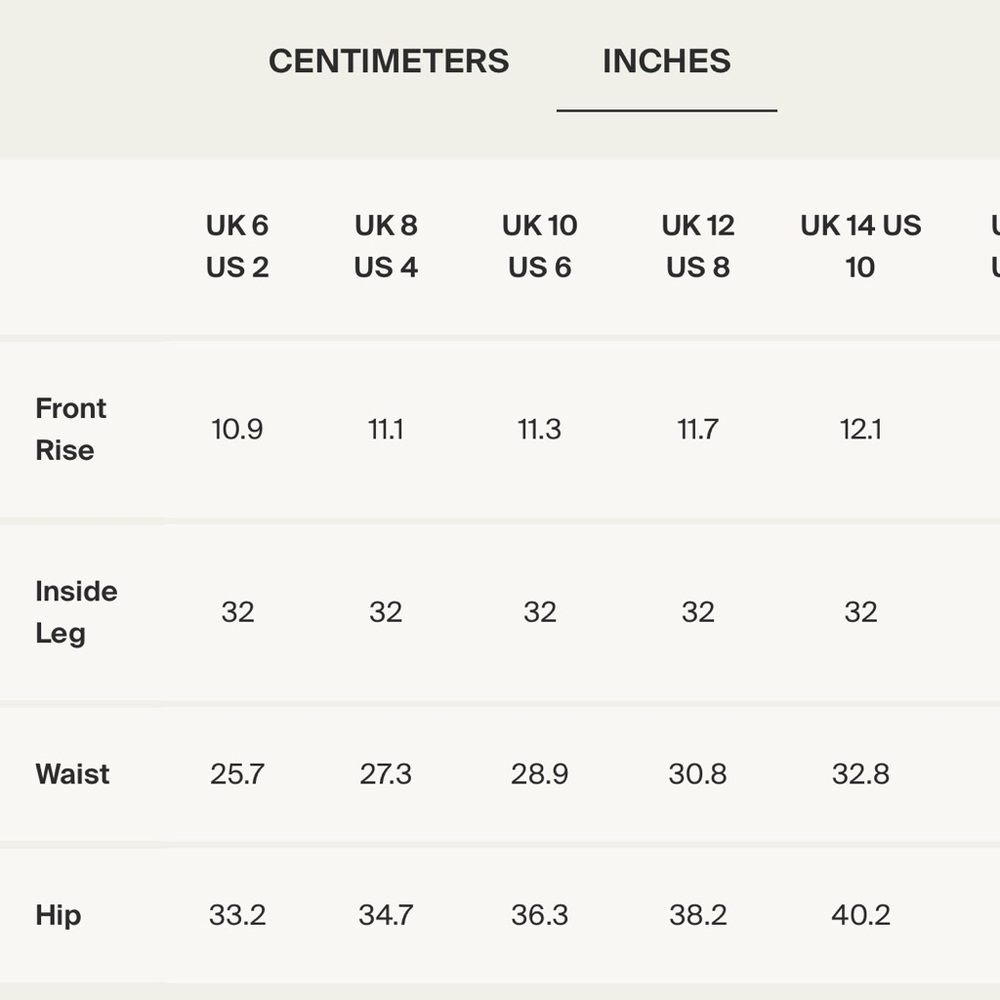Switch to the CENTIMETERS tab
Screen dimensions: 1000x1000
point(389,61)
